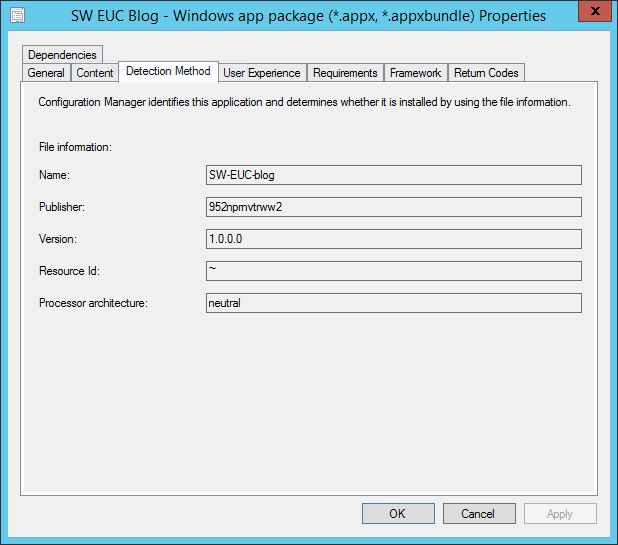Click the Processor architecture field
This screenshot has height=545, width=618.
click(392, 303)
